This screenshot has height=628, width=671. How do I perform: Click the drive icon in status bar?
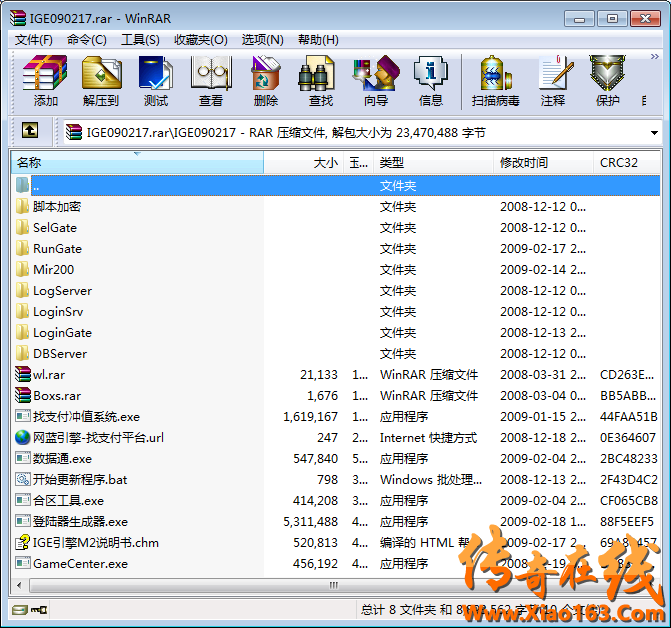tap(20, 609)
